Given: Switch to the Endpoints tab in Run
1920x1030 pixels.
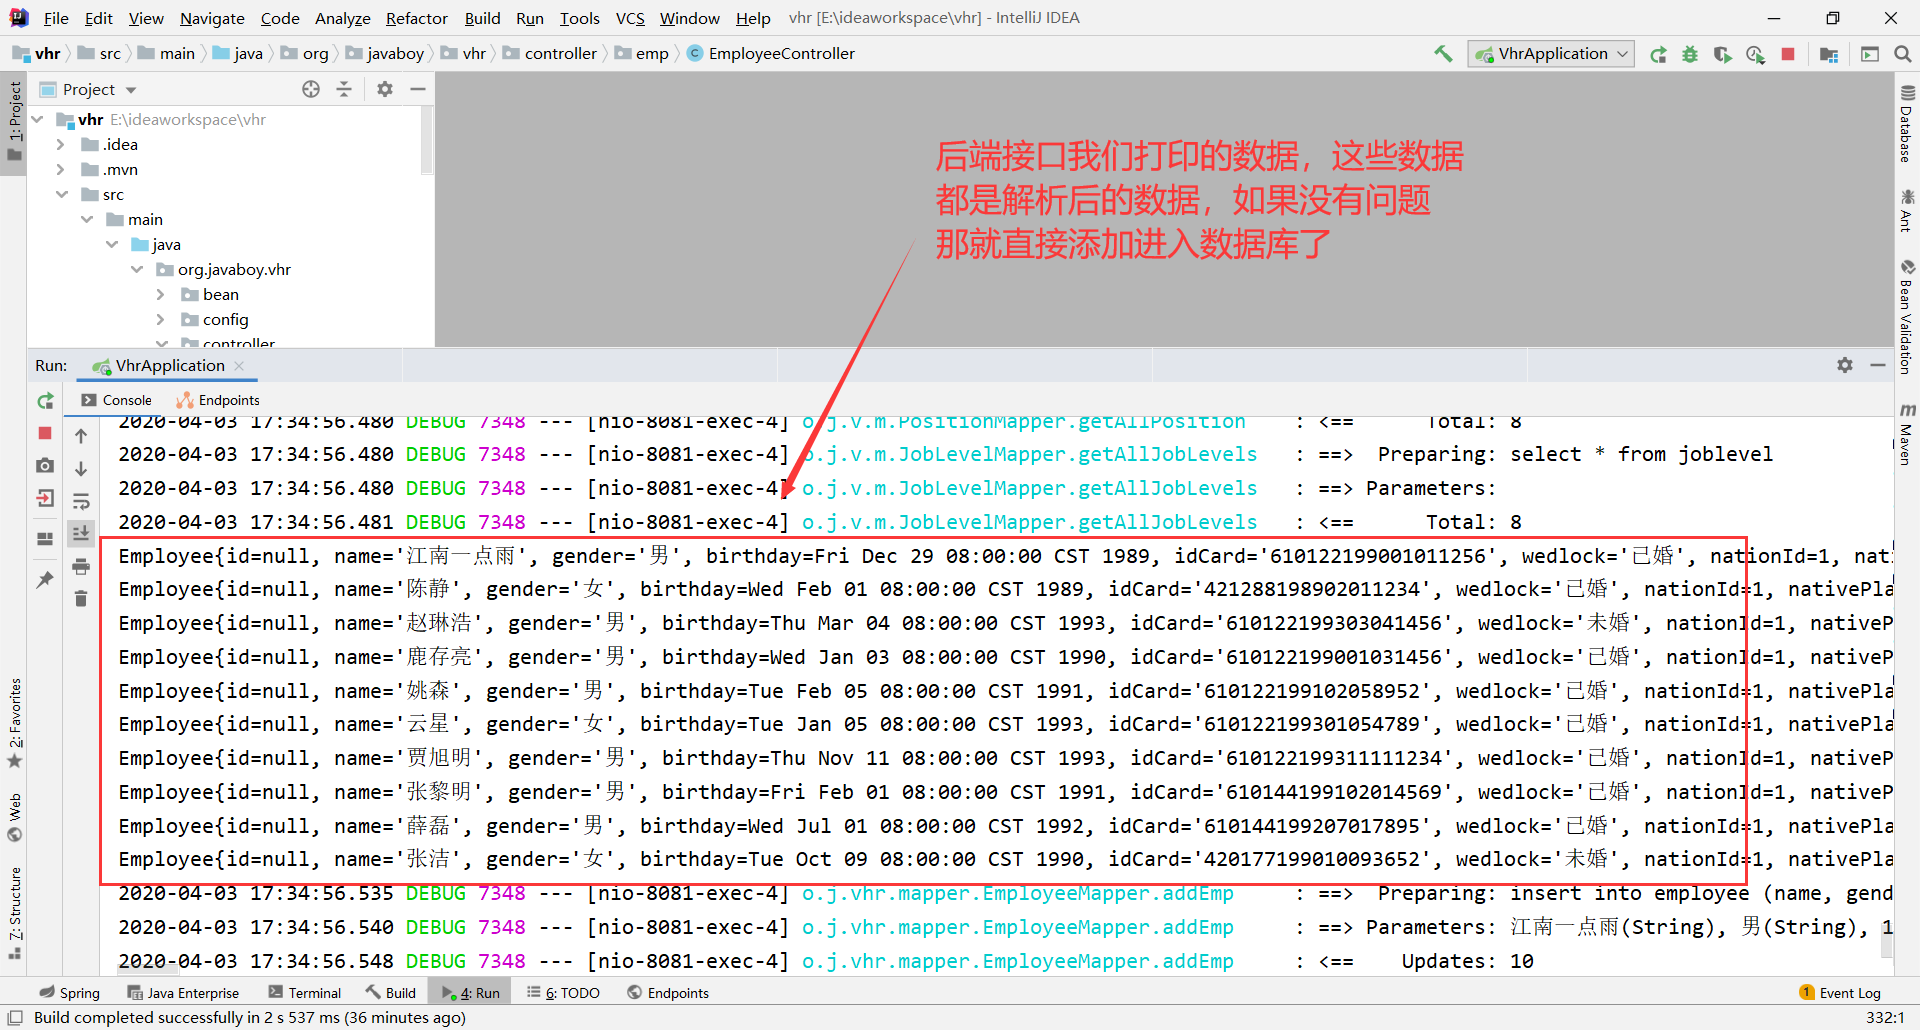Looking at the screenshot, I should (218, 400).
